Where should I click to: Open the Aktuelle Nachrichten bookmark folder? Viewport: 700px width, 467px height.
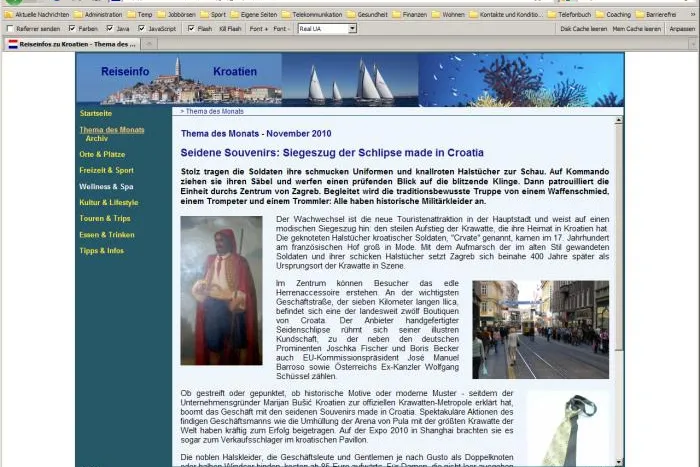pos(38,14)
